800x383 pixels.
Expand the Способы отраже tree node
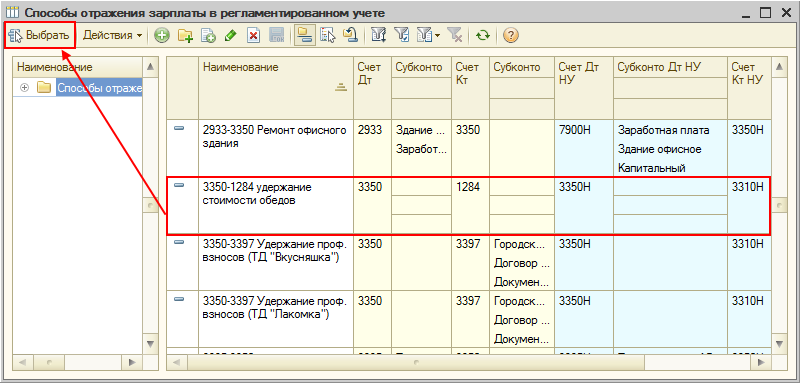coord(23,88)
